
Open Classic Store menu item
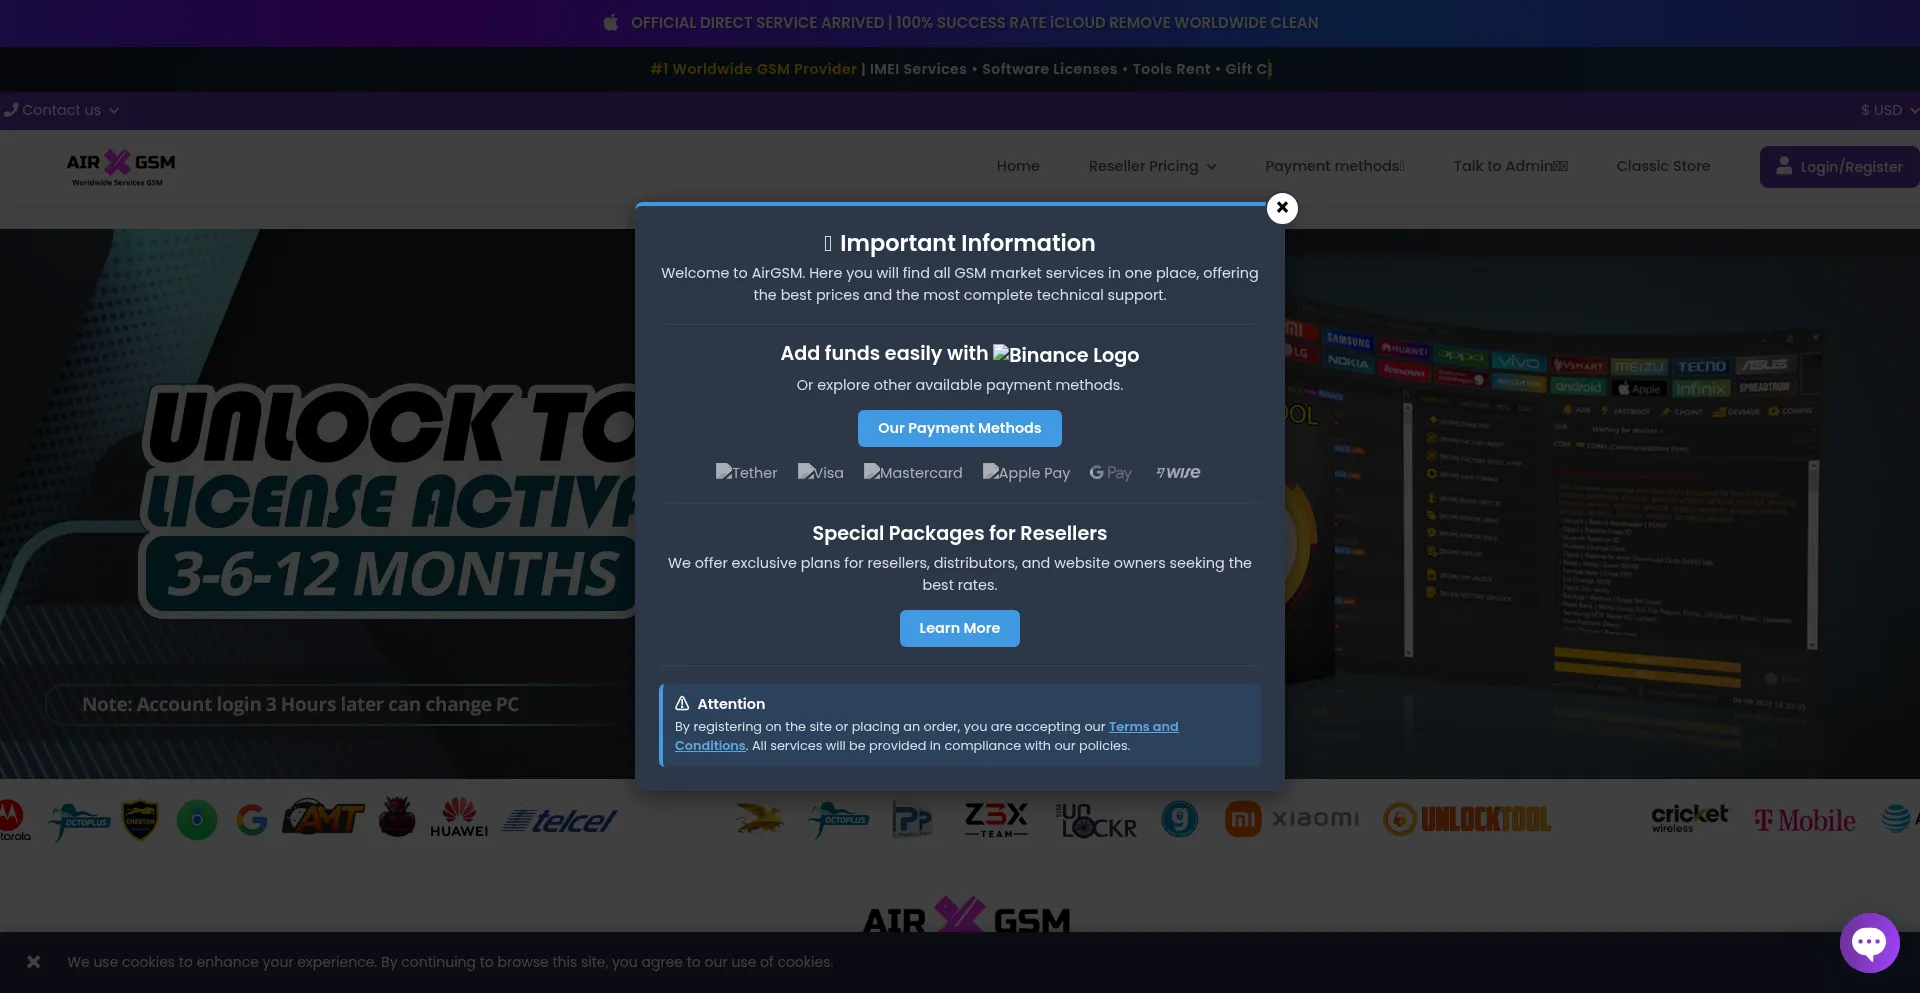click(x=1663, y=166)
